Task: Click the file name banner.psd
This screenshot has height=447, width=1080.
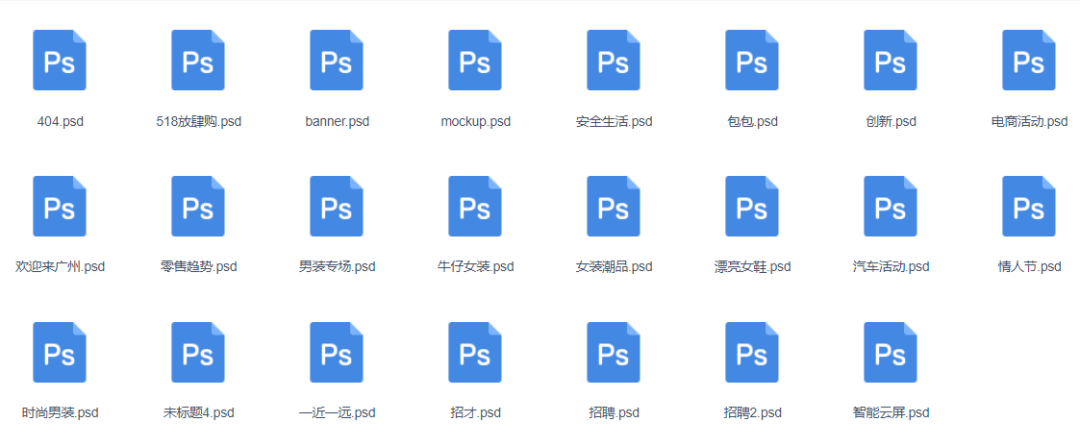Action: click(337, 122)
